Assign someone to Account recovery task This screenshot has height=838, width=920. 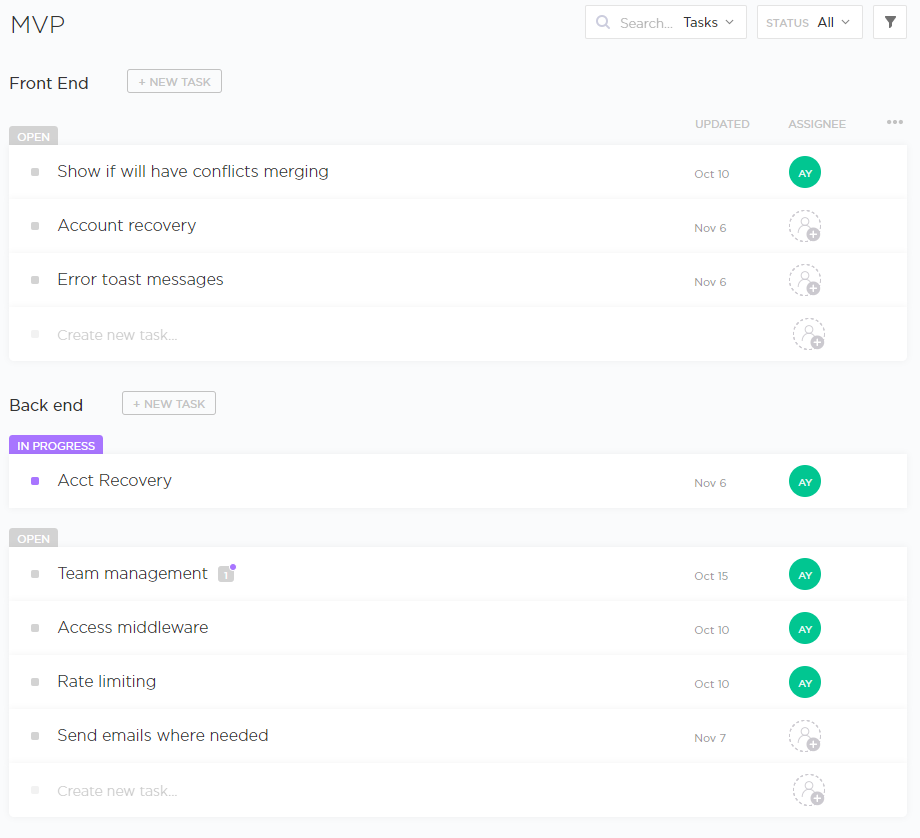click(x=804, y=227)
